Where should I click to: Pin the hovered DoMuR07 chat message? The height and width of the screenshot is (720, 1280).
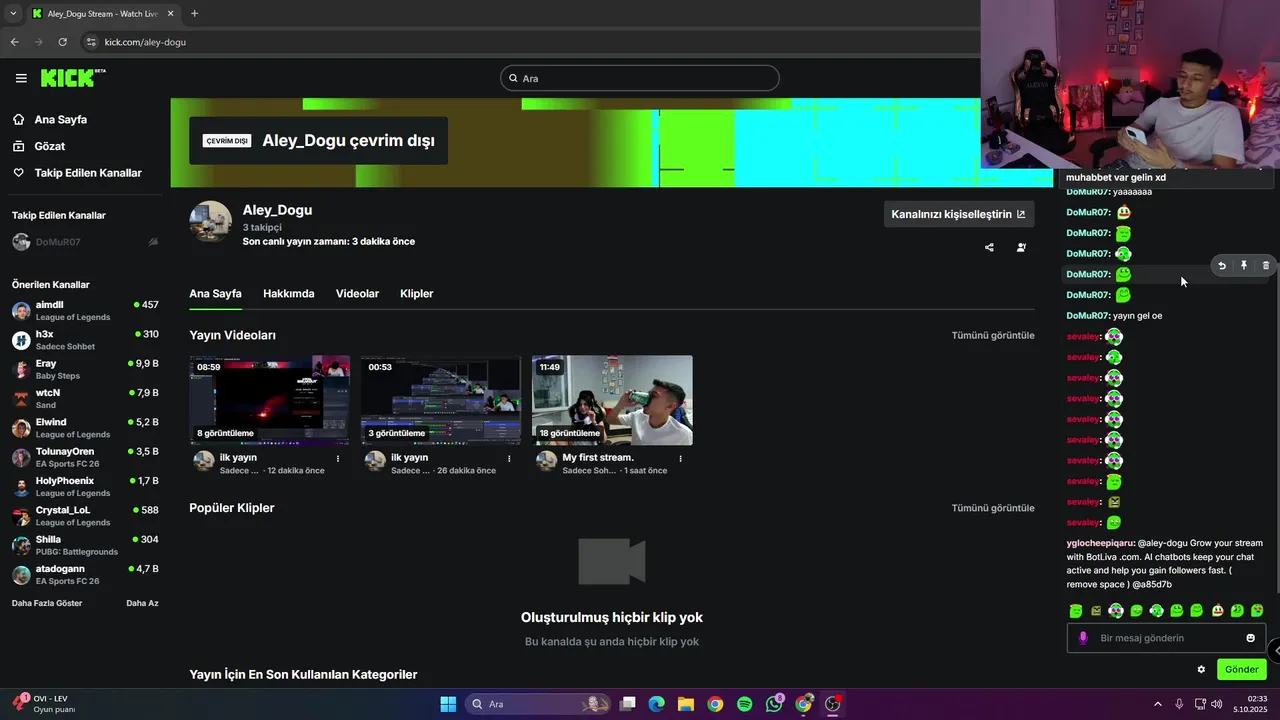click(1244, 265)
